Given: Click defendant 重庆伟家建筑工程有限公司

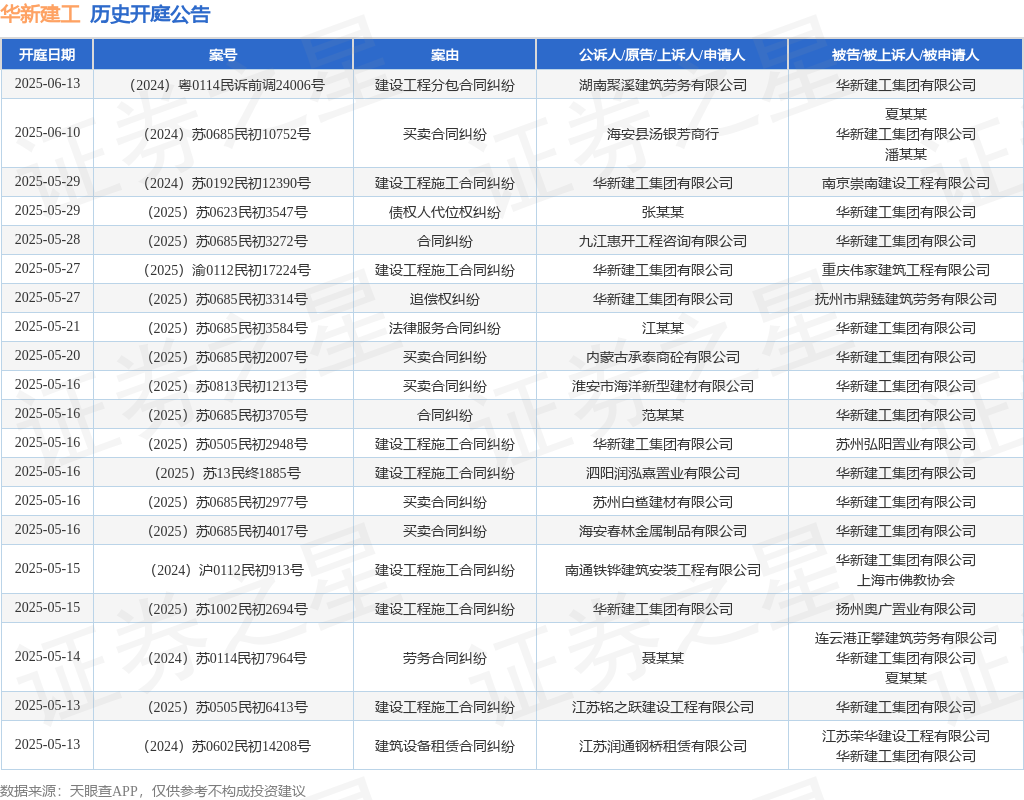Looking at the screenshot, I should (x=906, y=270).
